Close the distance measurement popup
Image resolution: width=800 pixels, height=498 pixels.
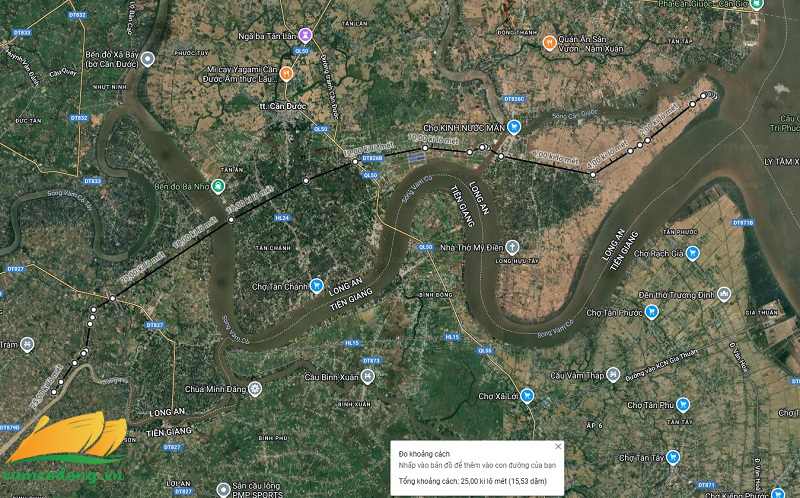(558, 446)
